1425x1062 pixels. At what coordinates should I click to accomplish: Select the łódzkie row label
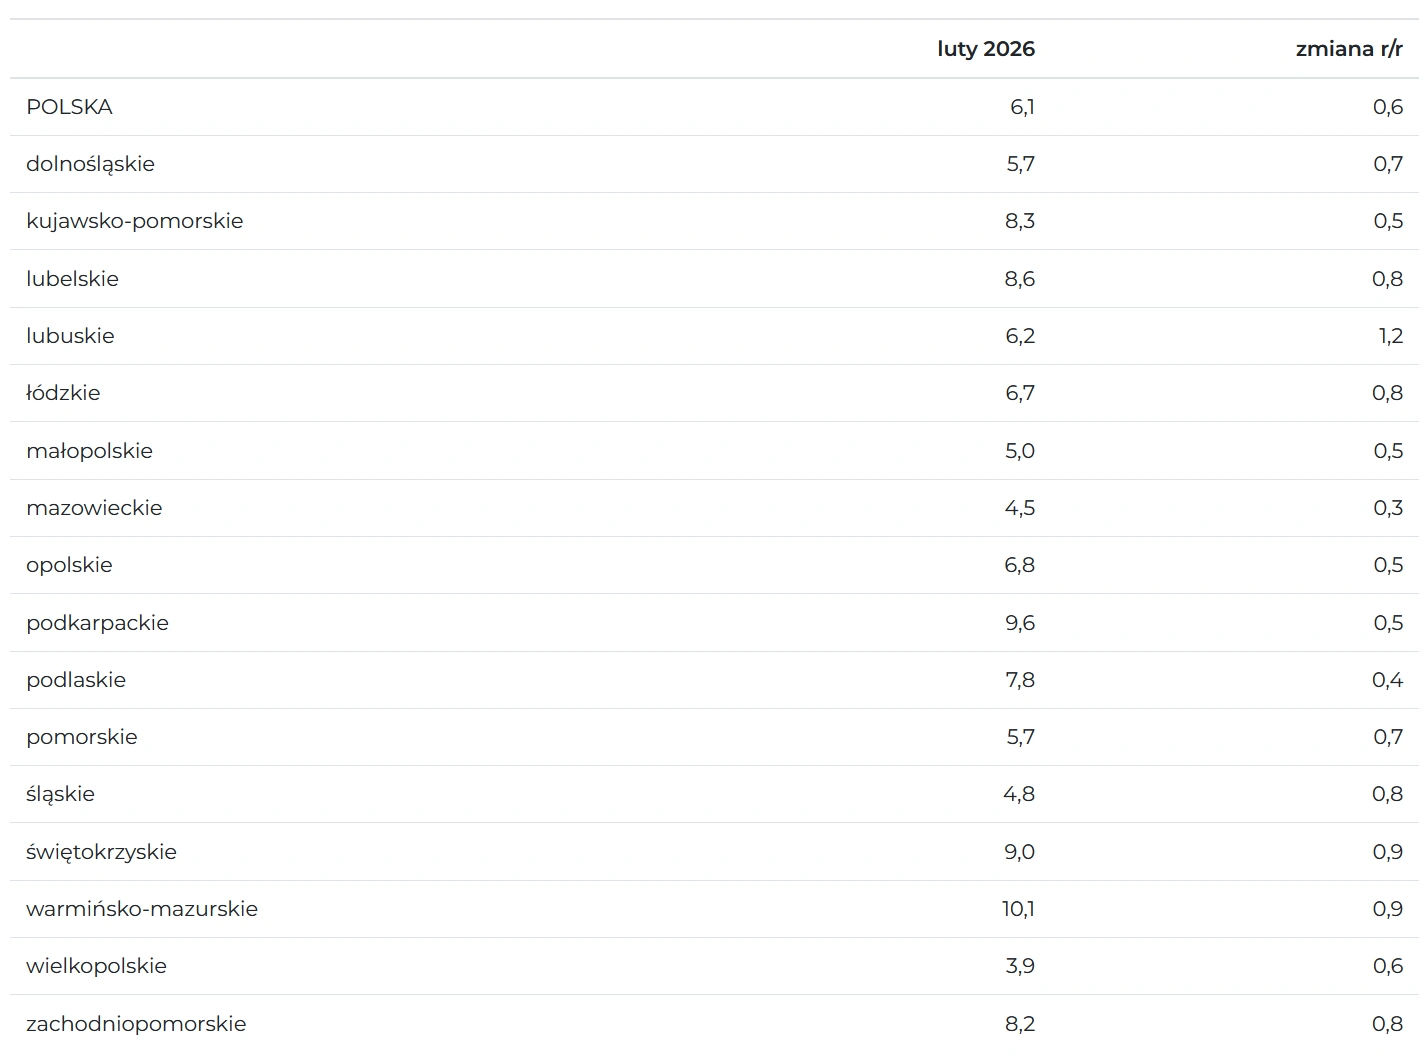pyautogui.click(x=63, y=393)
